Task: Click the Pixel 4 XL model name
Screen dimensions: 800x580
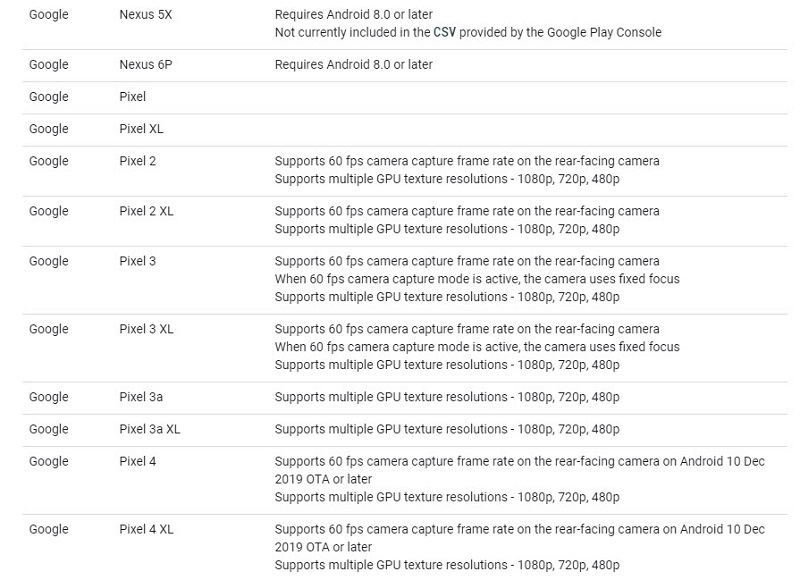Action: pos(146,529)
